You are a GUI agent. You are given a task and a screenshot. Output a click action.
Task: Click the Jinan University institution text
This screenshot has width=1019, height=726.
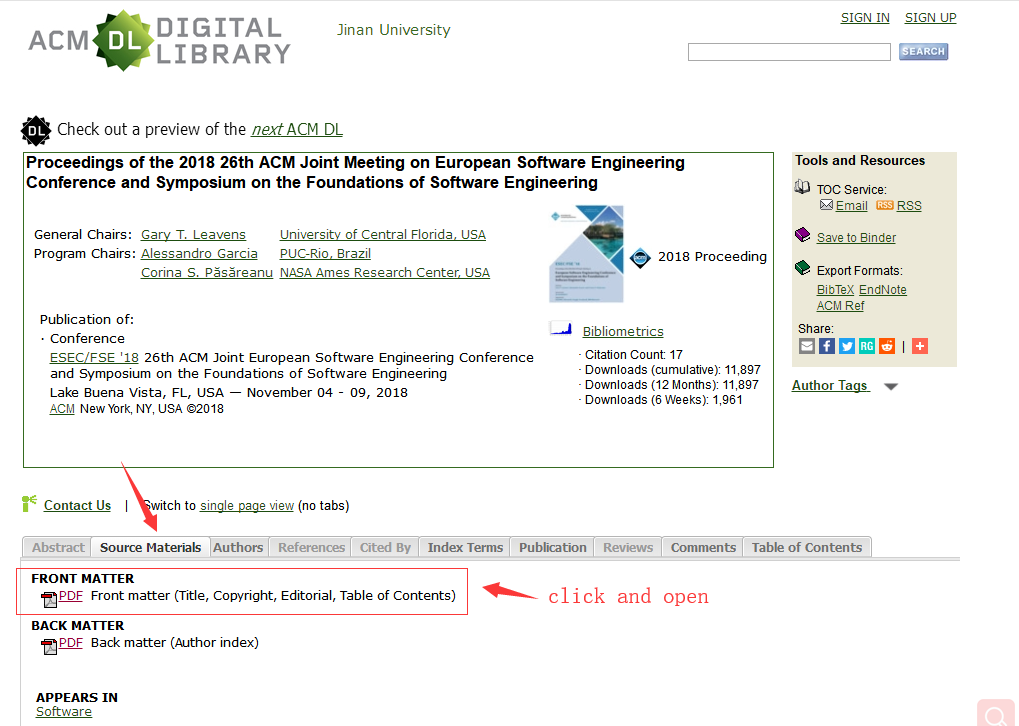pyautogui.click(x=394, y=30)
